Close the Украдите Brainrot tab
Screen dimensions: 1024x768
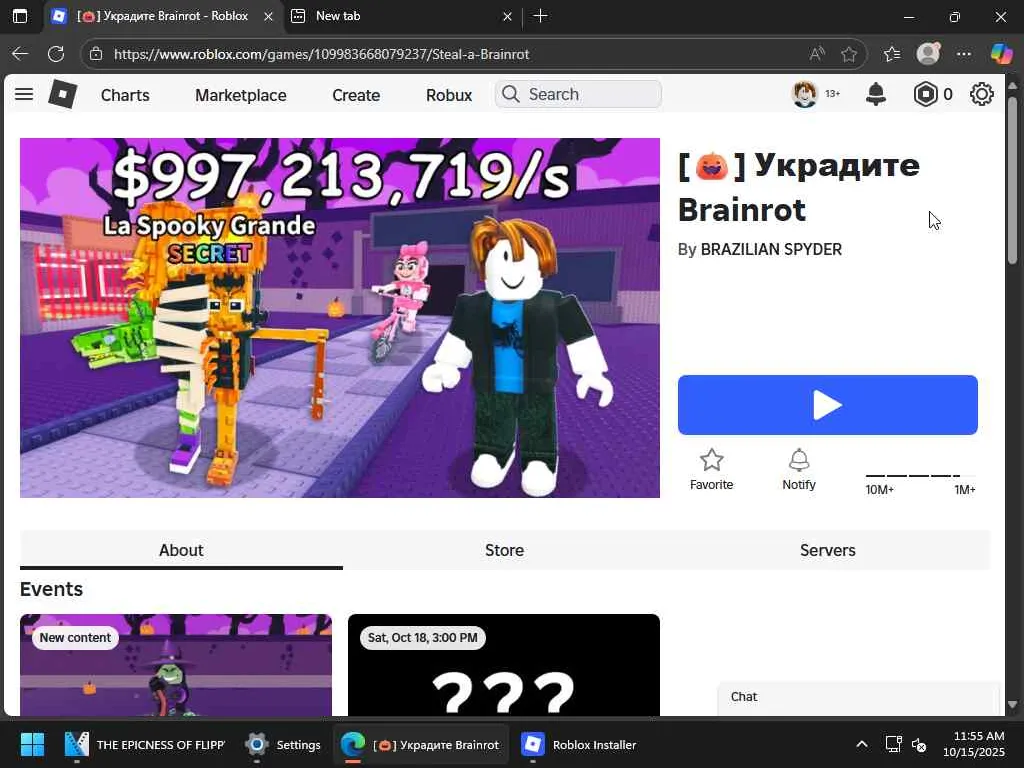click(268, 16)
